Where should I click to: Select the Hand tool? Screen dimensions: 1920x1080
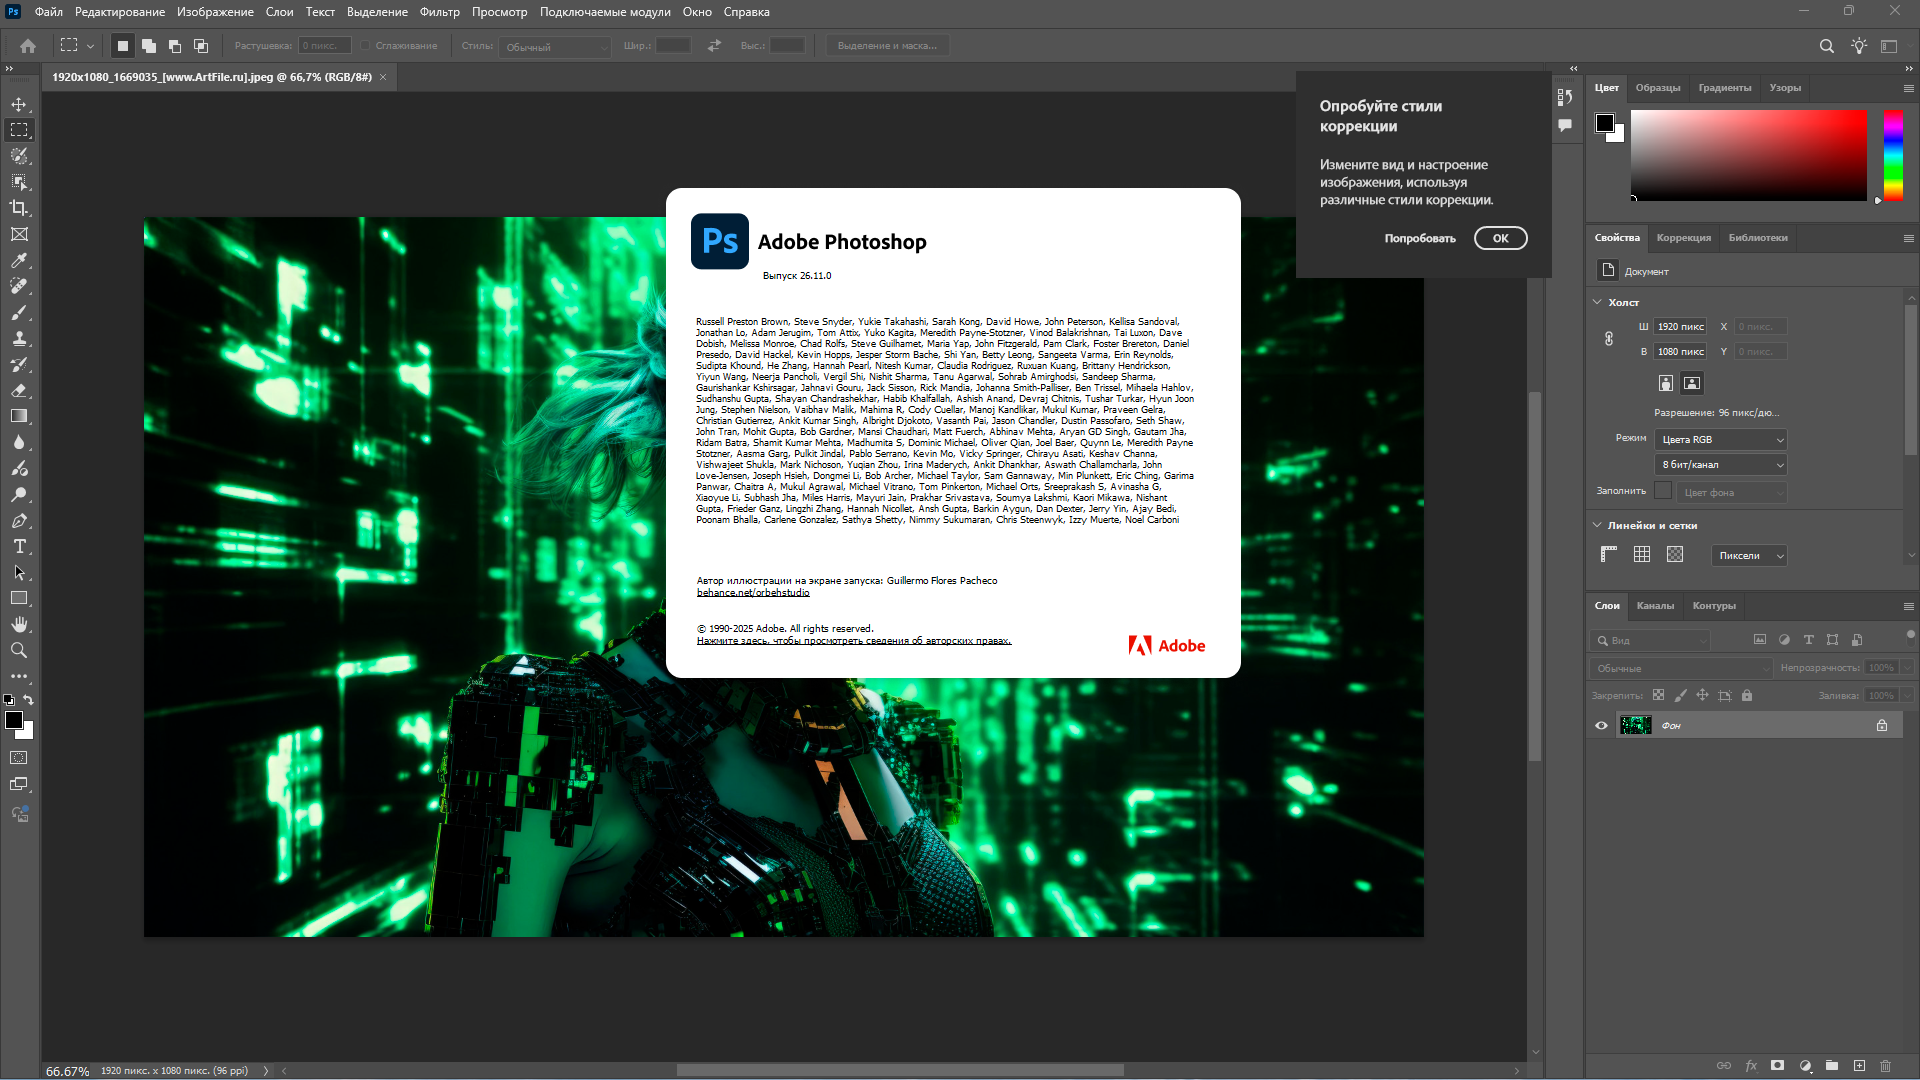[19, 624]
